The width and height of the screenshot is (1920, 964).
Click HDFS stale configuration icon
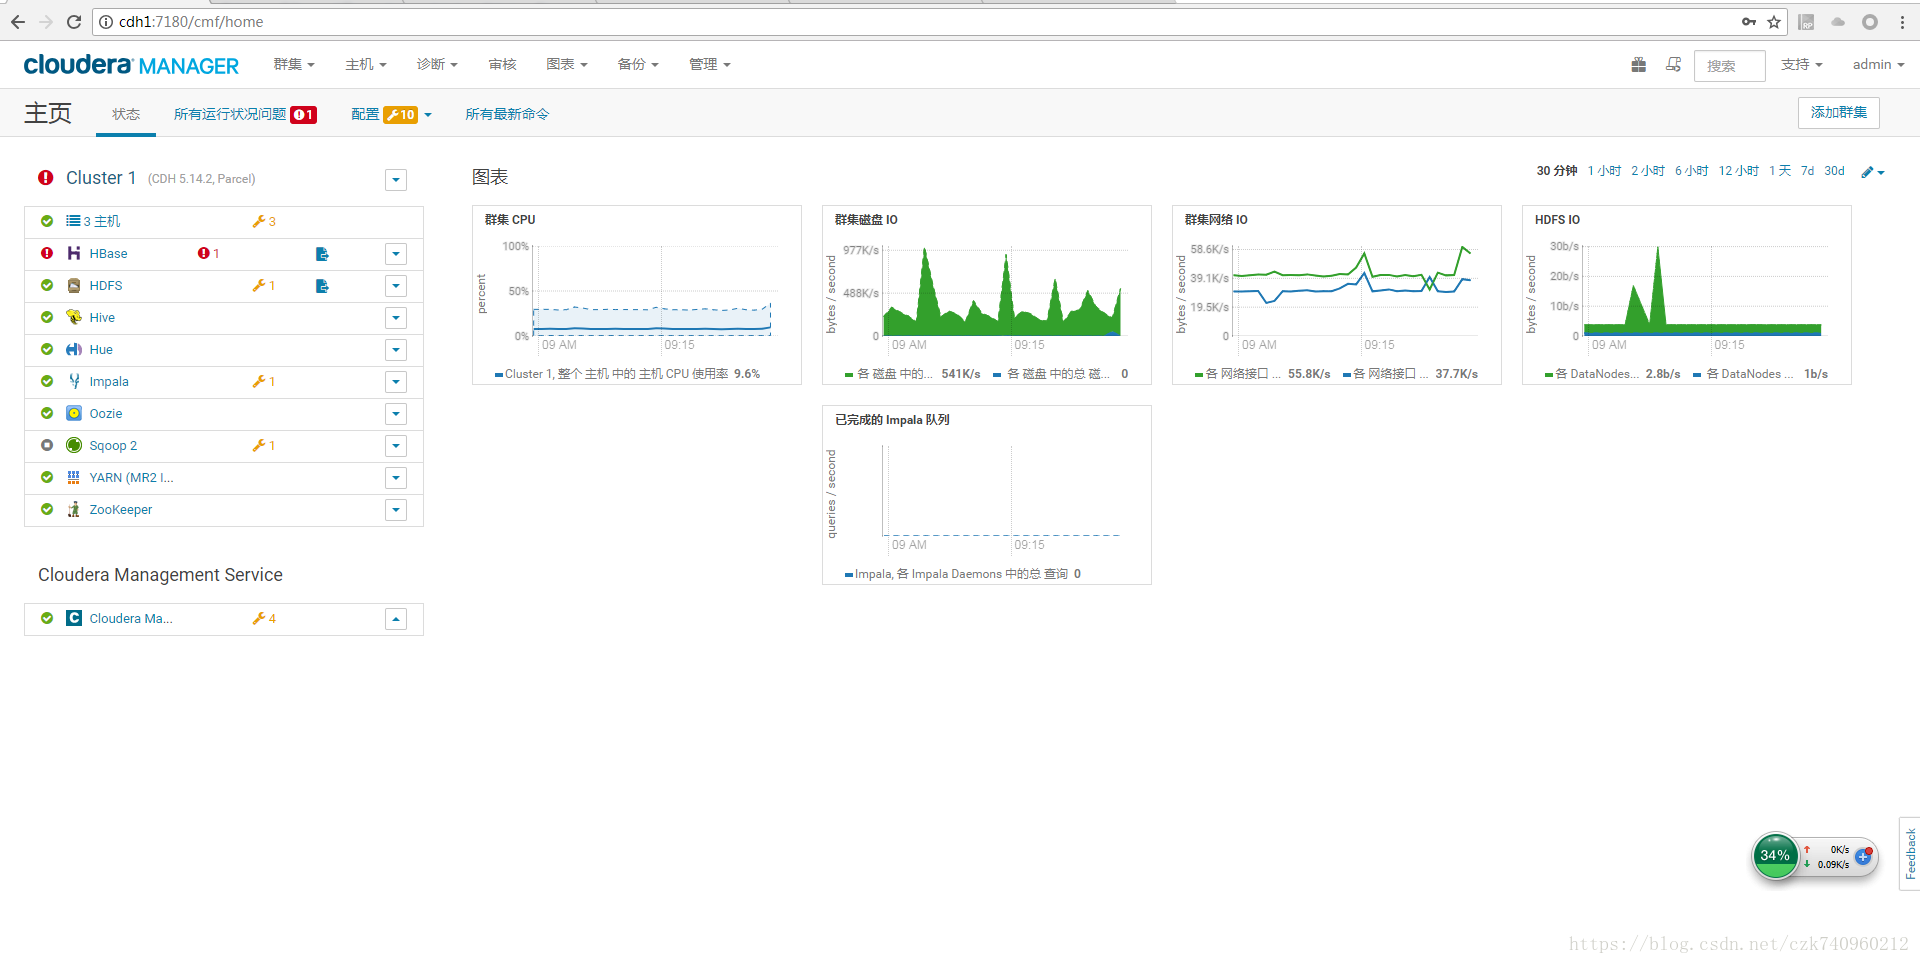click(x=322, y=286)
